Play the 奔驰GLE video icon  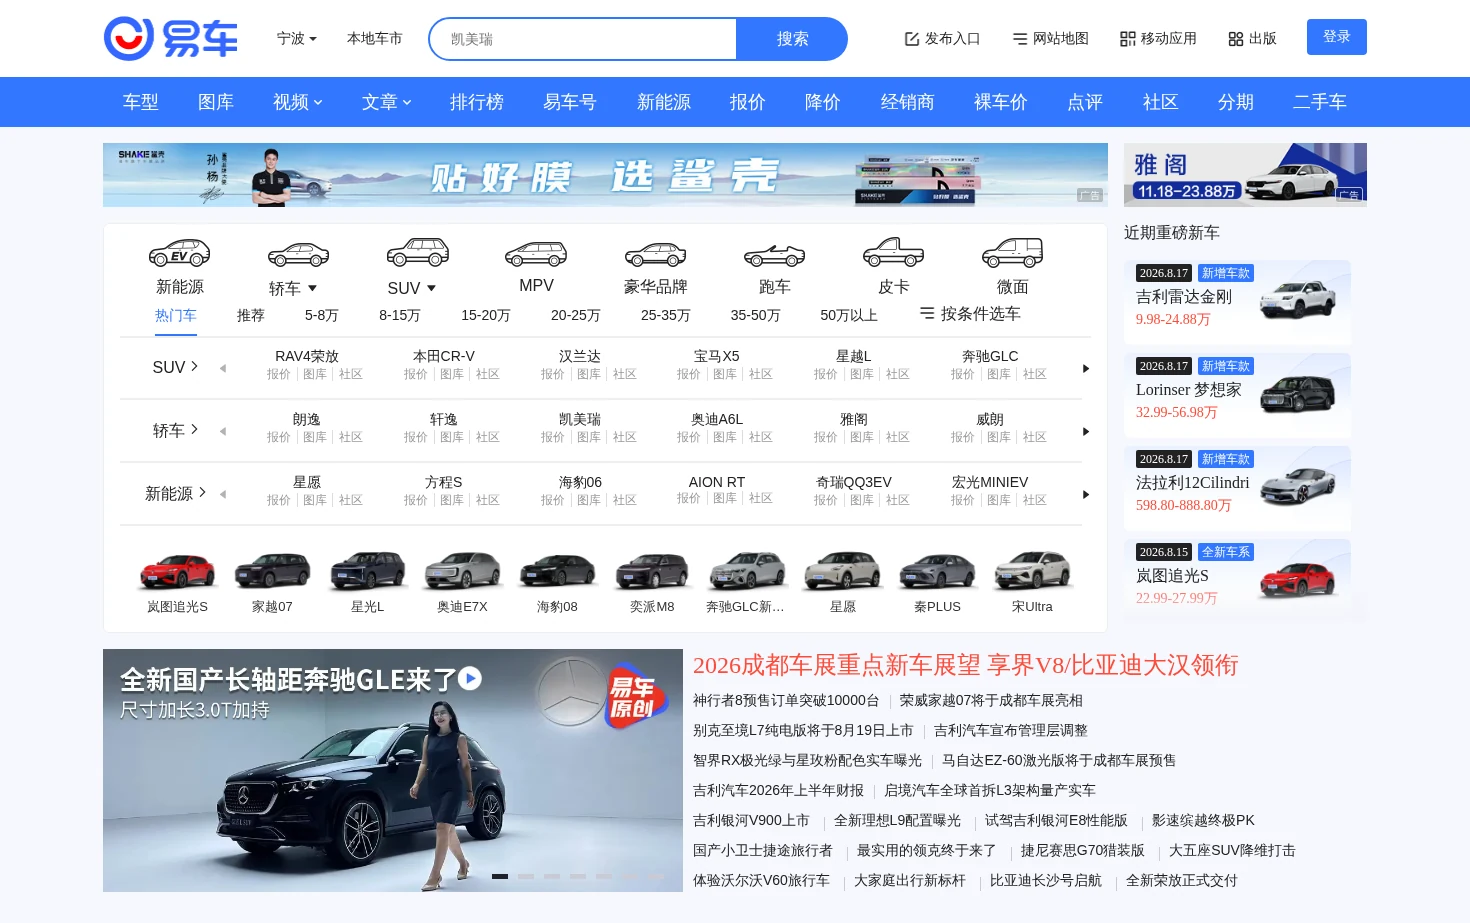[x=470, y=679]
